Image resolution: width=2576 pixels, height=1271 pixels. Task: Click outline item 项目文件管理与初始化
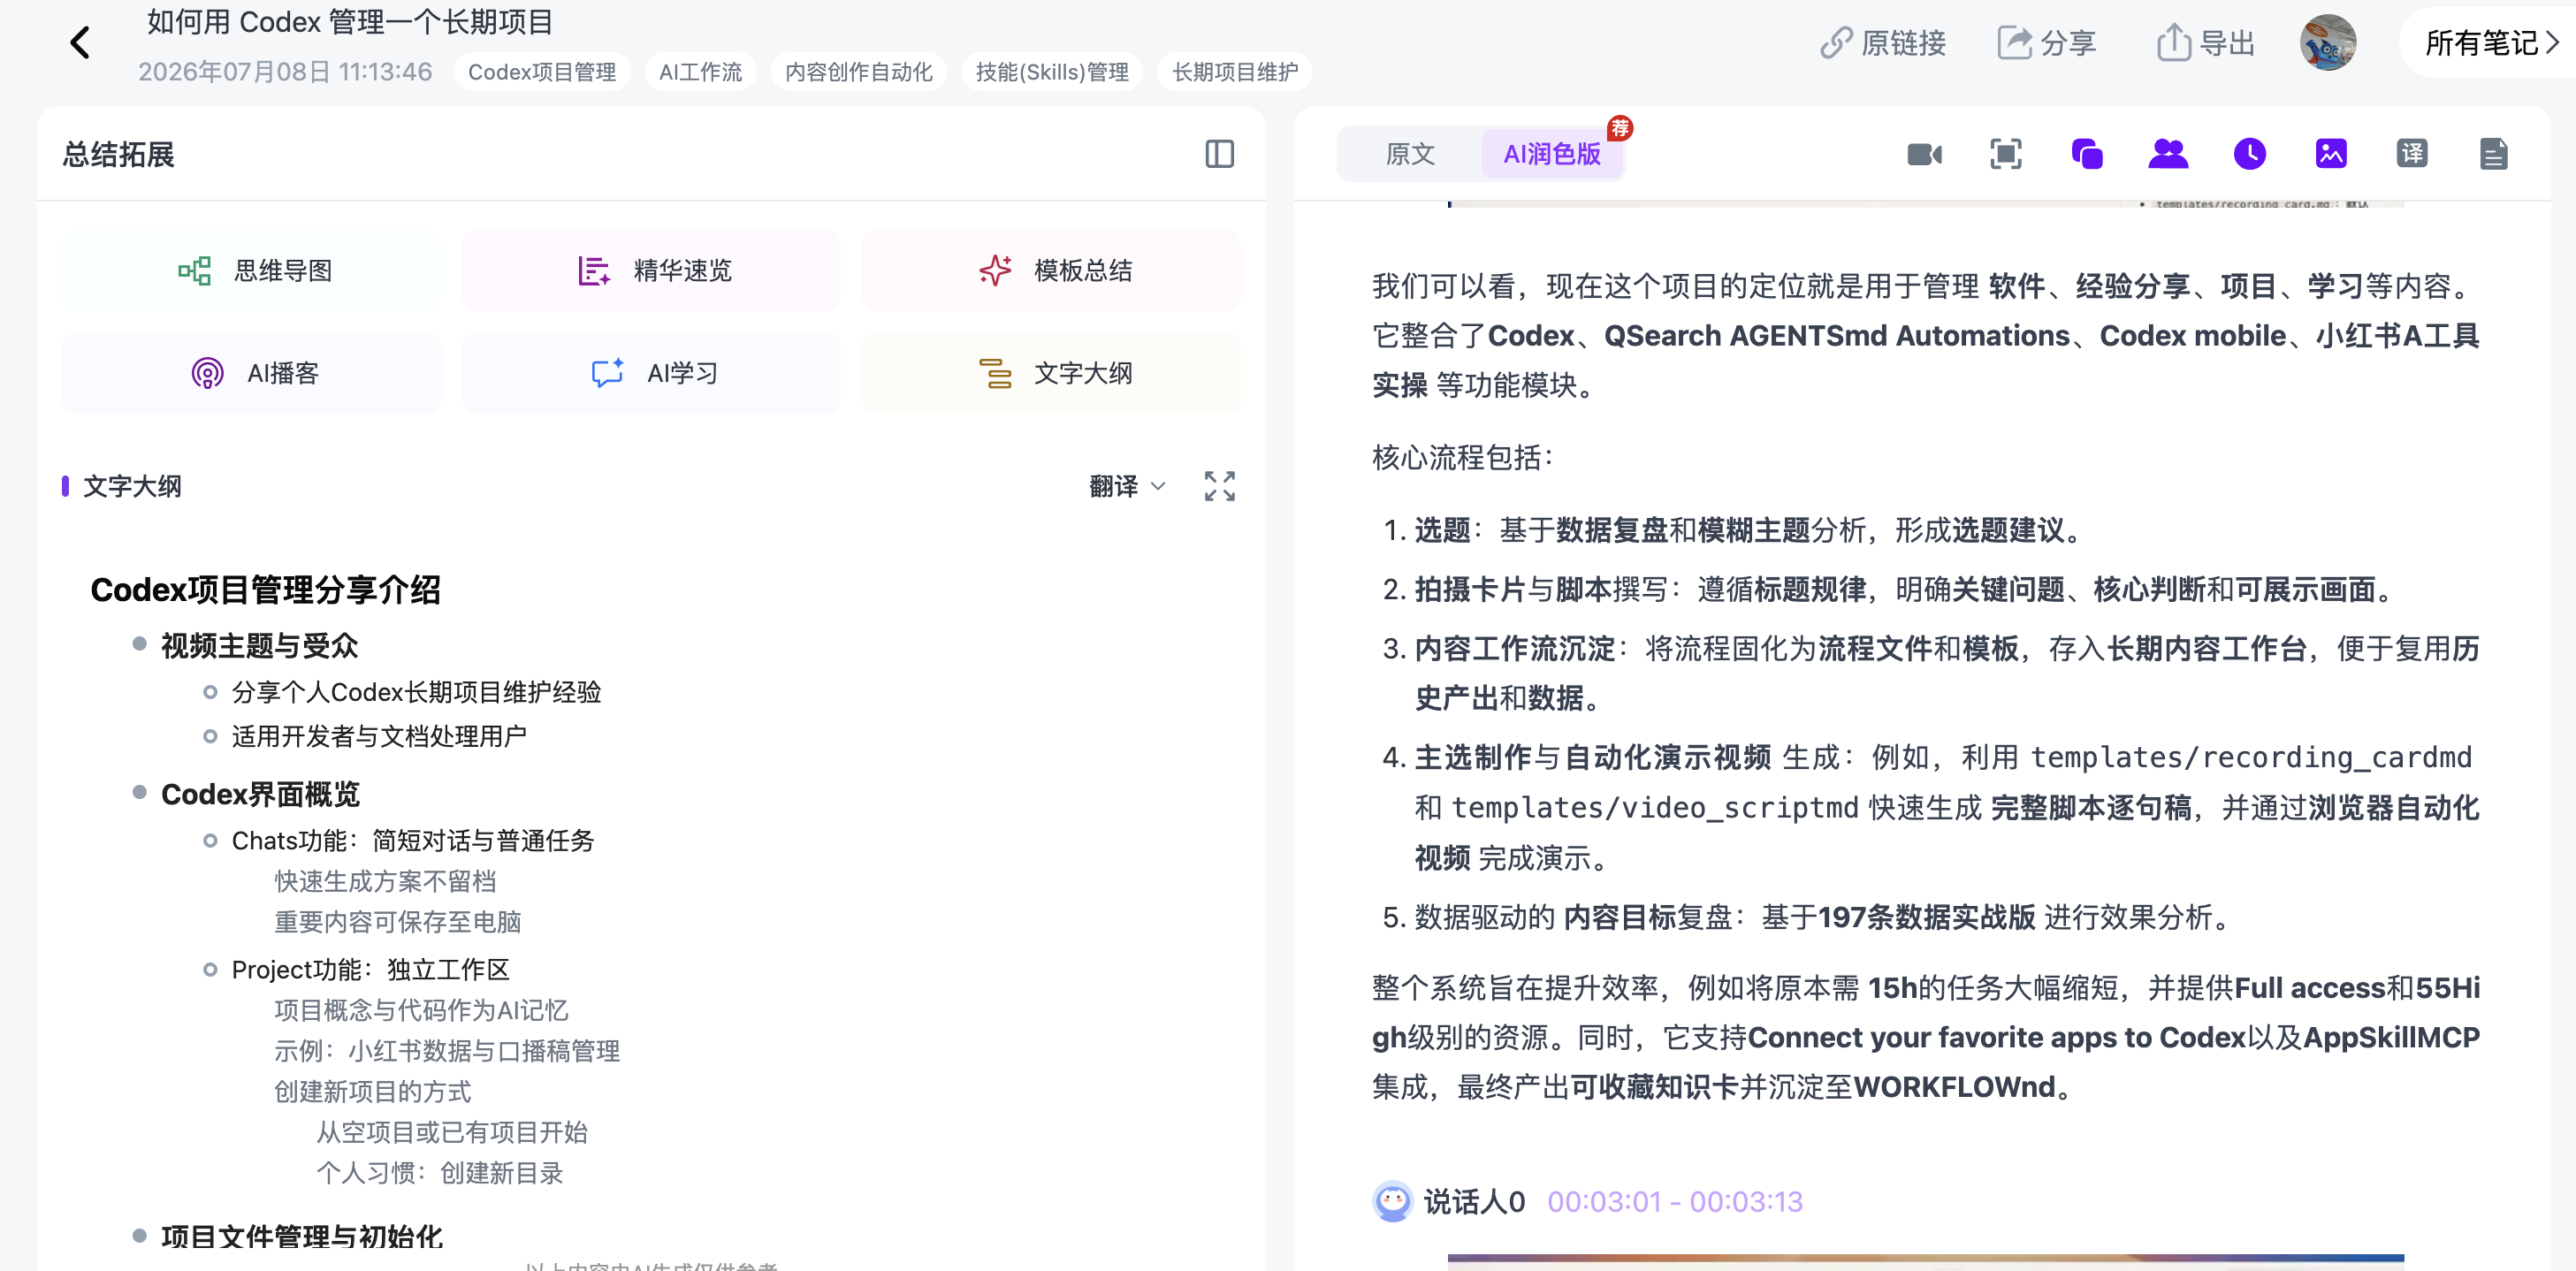point(302,1237)
